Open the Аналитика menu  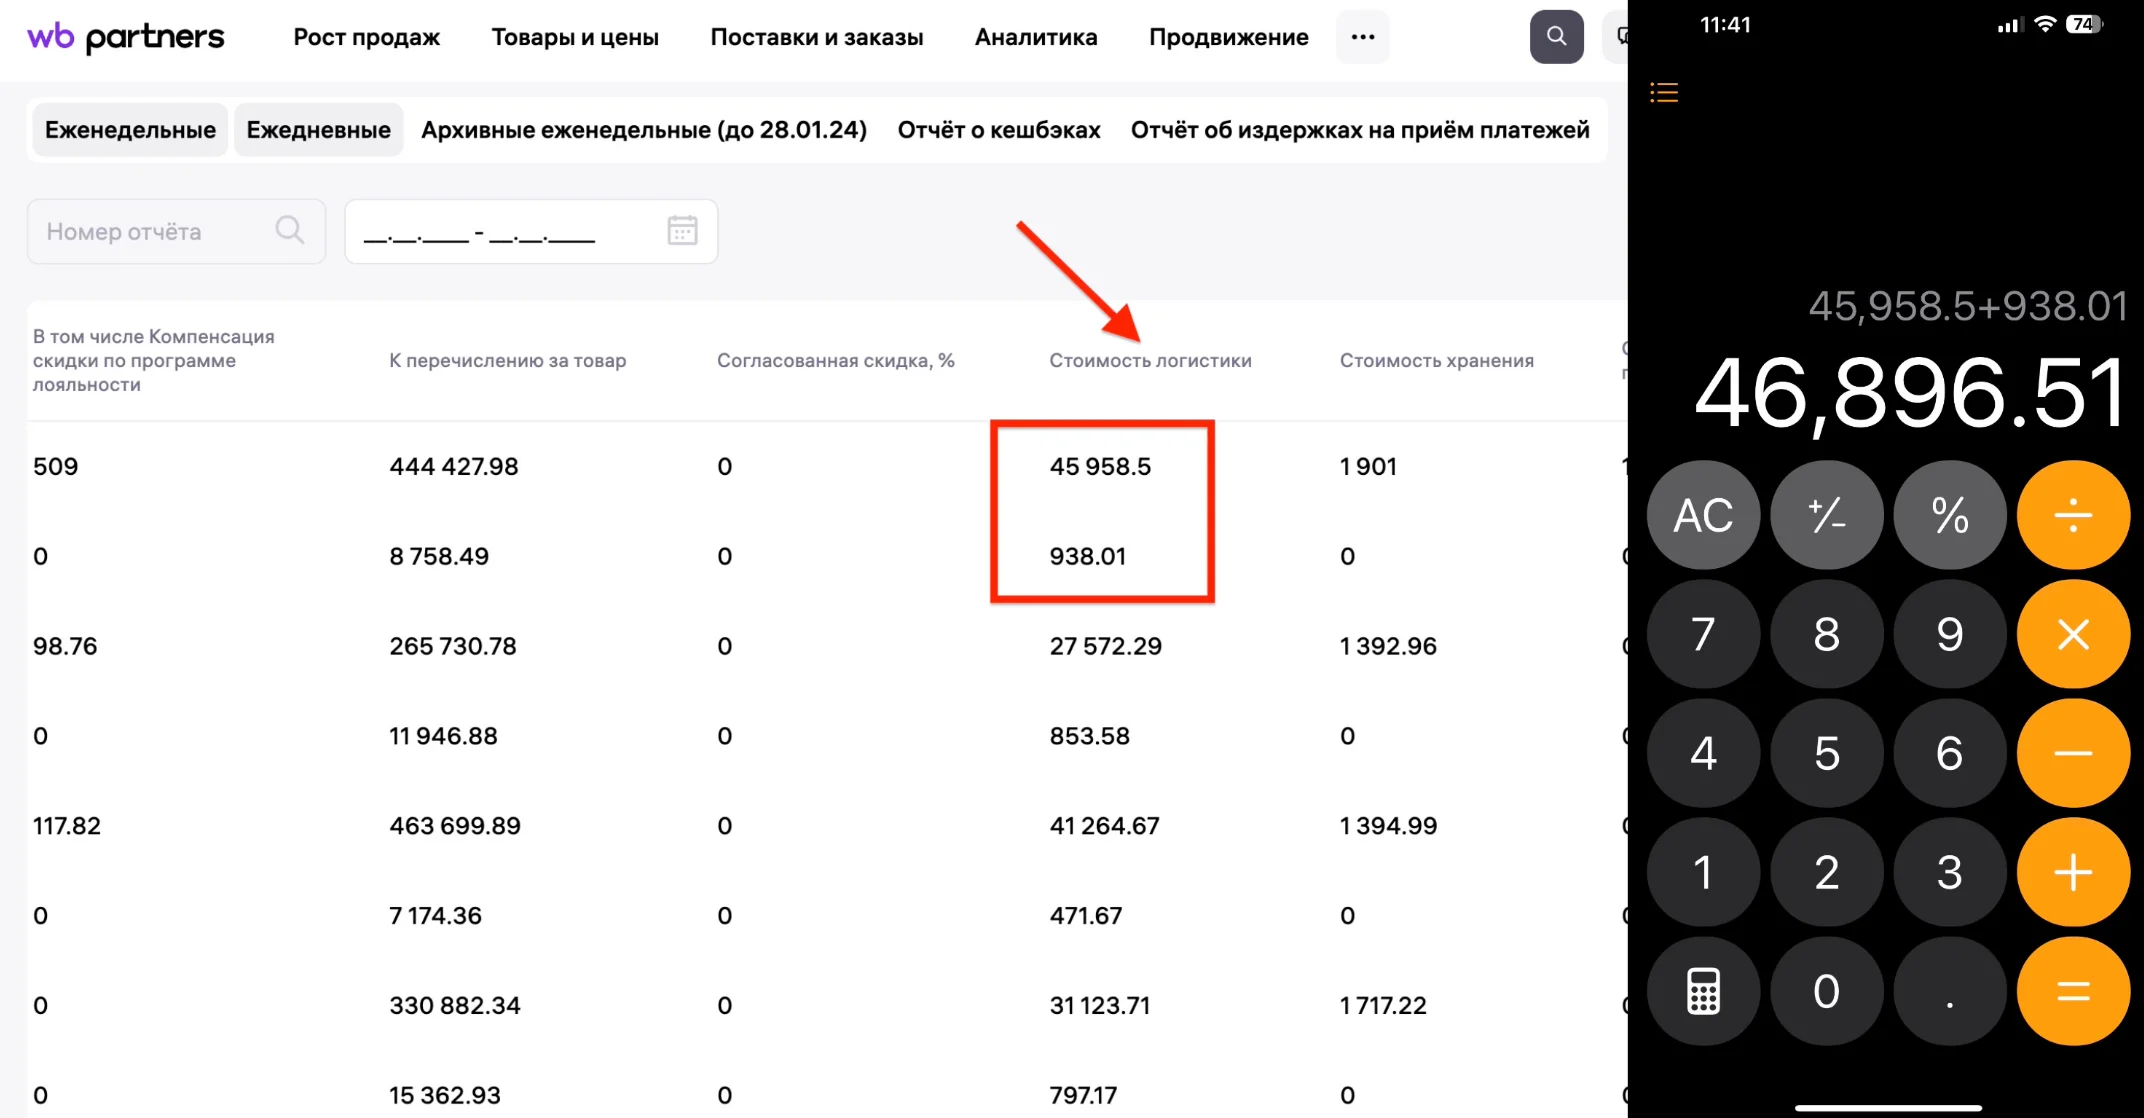(x=1036, y=37)
